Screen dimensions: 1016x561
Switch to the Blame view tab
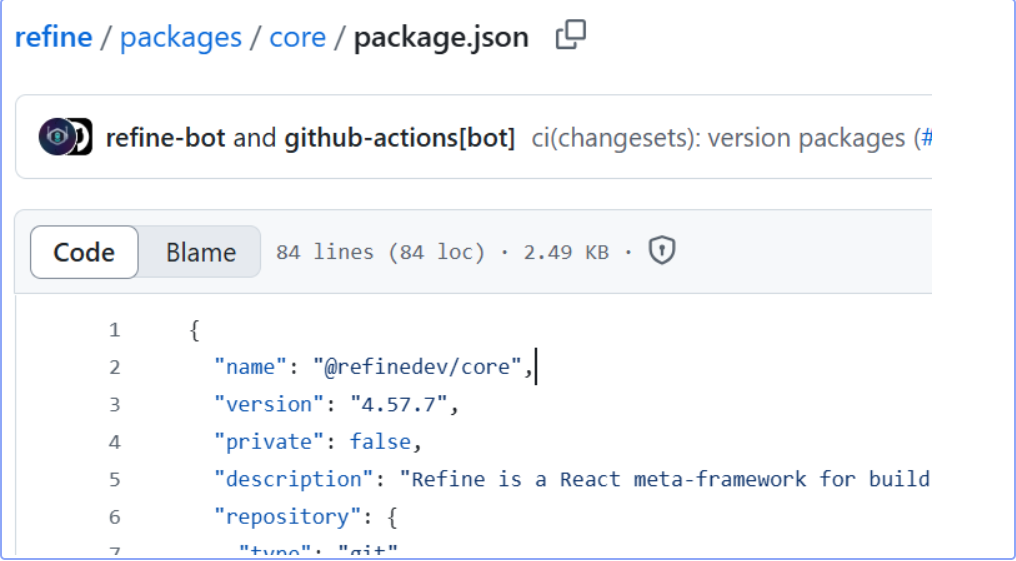click(x=201, y=252)
